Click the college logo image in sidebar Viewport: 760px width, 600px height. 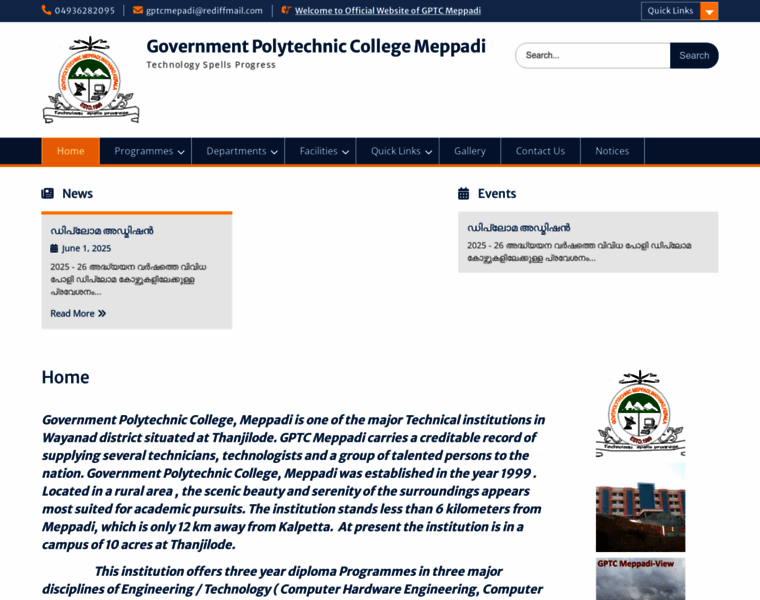pos(640,413)
